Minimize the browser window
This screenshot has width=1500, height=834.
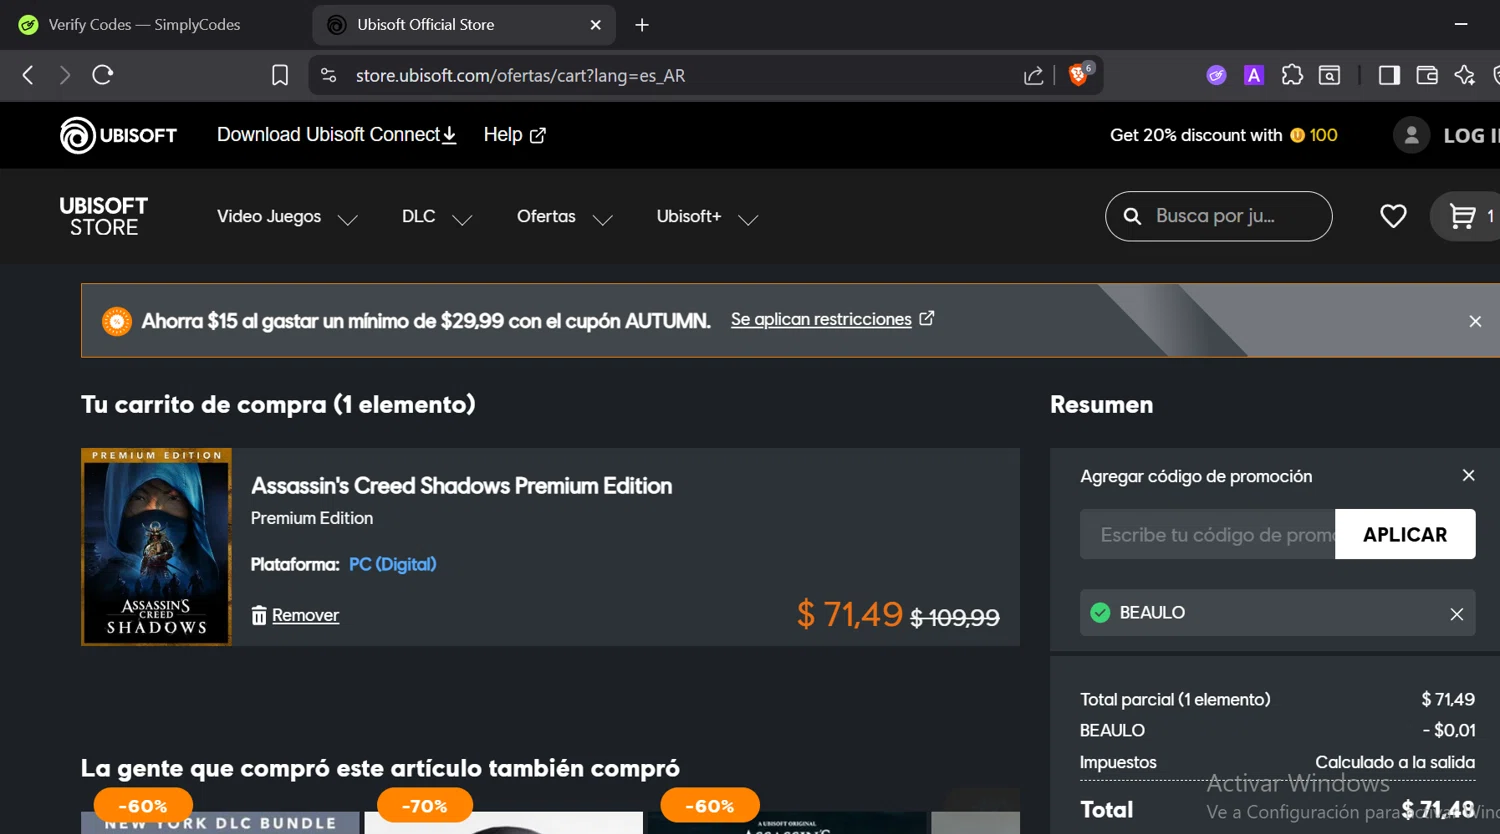[x=1461, y=24]
